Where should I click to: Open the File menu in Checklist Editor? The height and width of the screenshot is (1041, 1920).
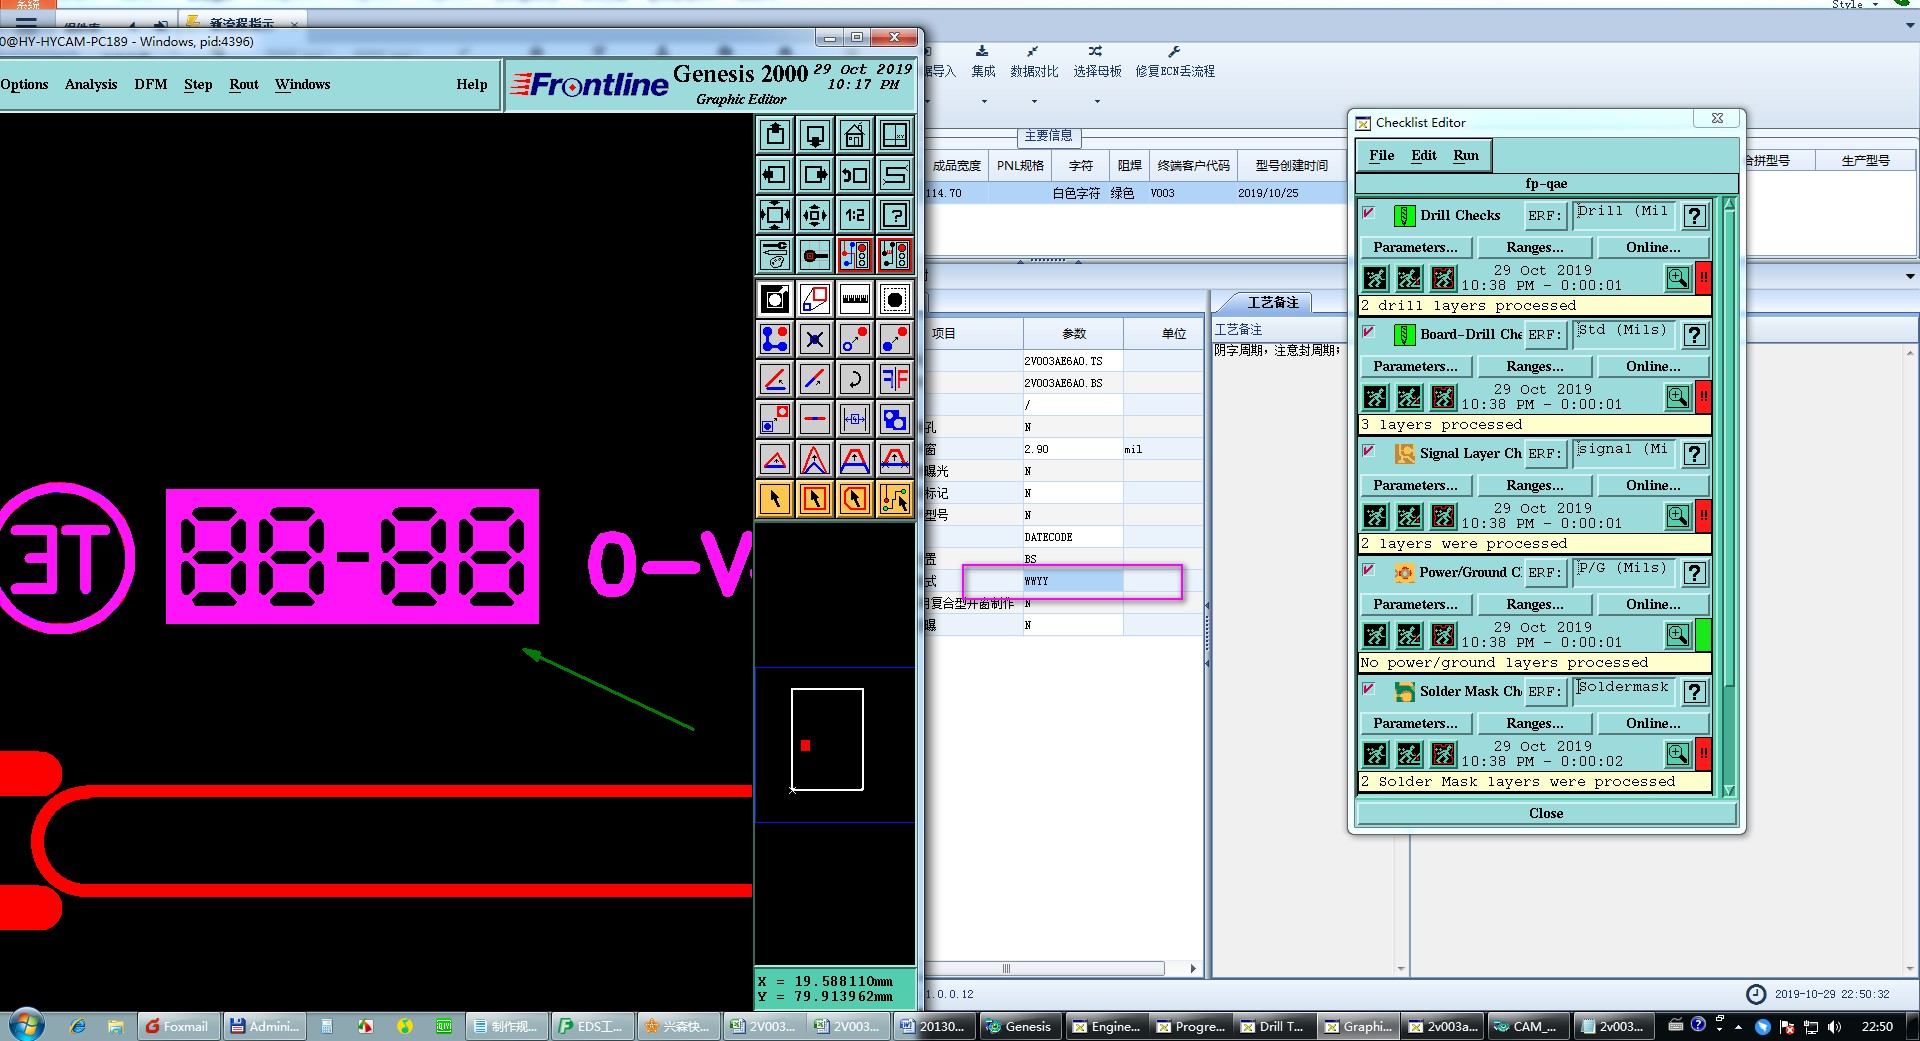[1381, 156]
